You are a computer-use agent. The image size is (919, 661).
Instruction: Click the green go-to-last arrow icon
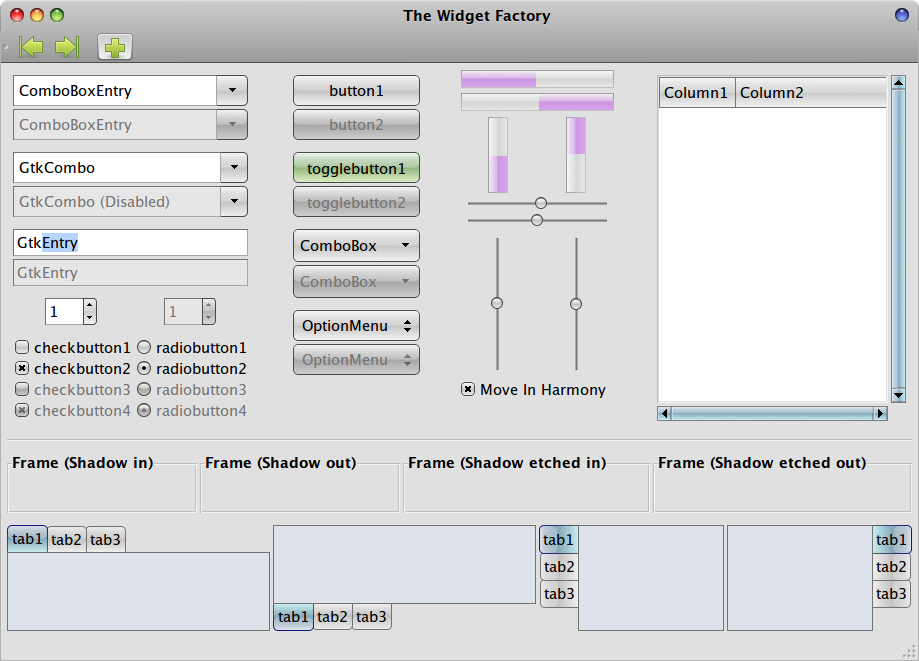(x=67, y=47)
